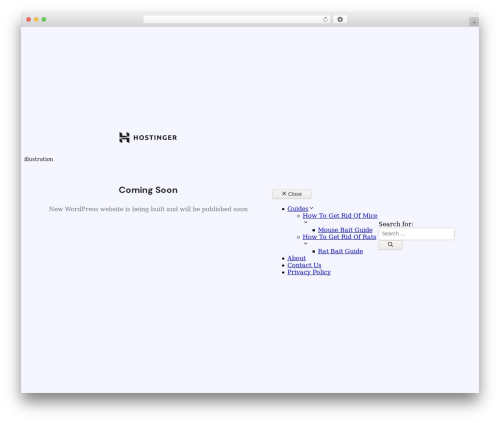This screenshot has height=423, width=500.
Task: Click the browser address bar
Action: (236, 19)
